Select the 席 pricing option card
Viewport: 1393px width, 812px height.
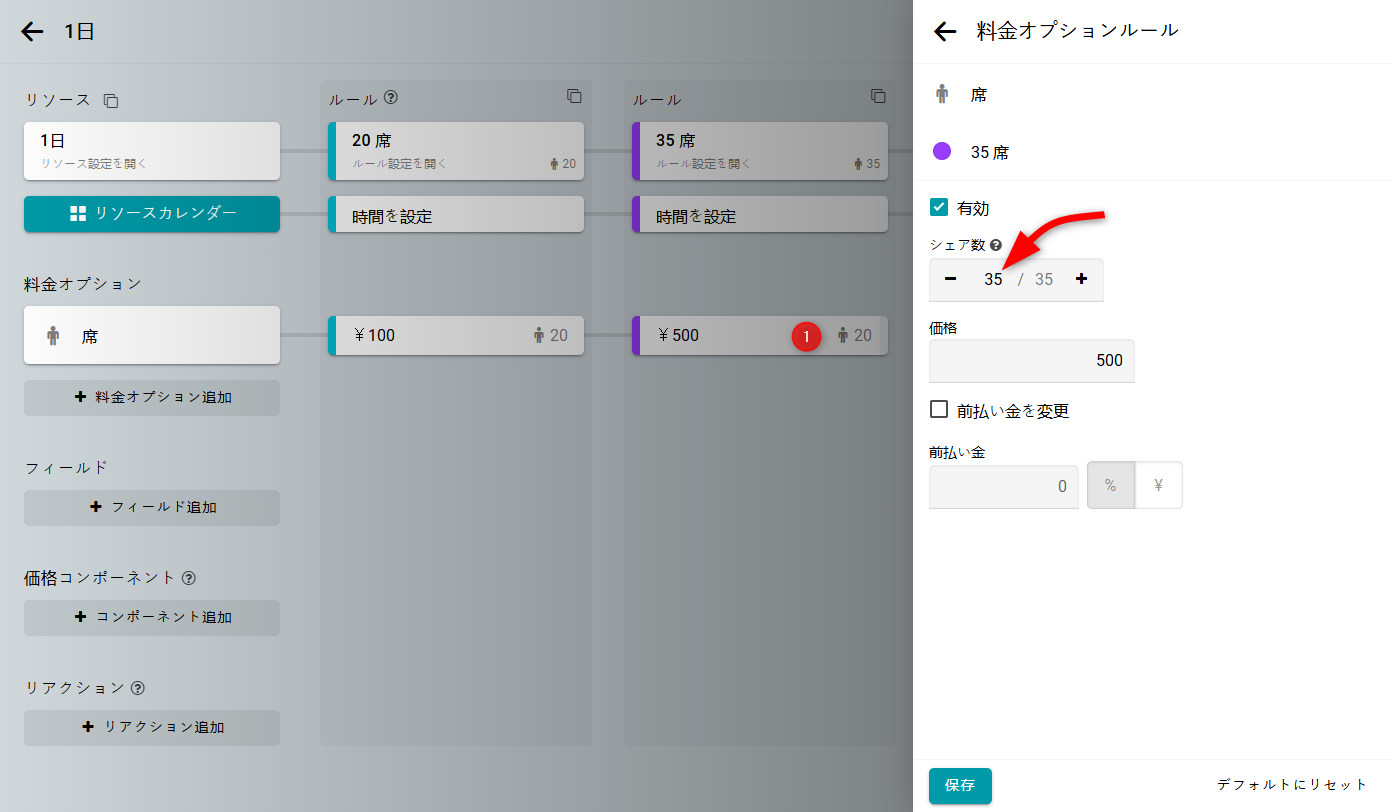[152, 335]
